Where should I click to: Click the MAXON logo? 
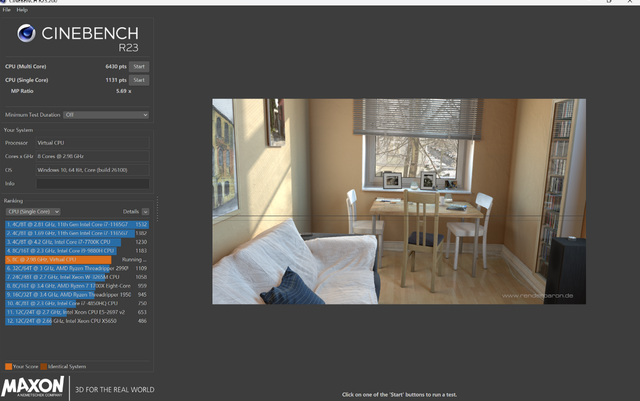pyautogui.click(x=33, y=387)
